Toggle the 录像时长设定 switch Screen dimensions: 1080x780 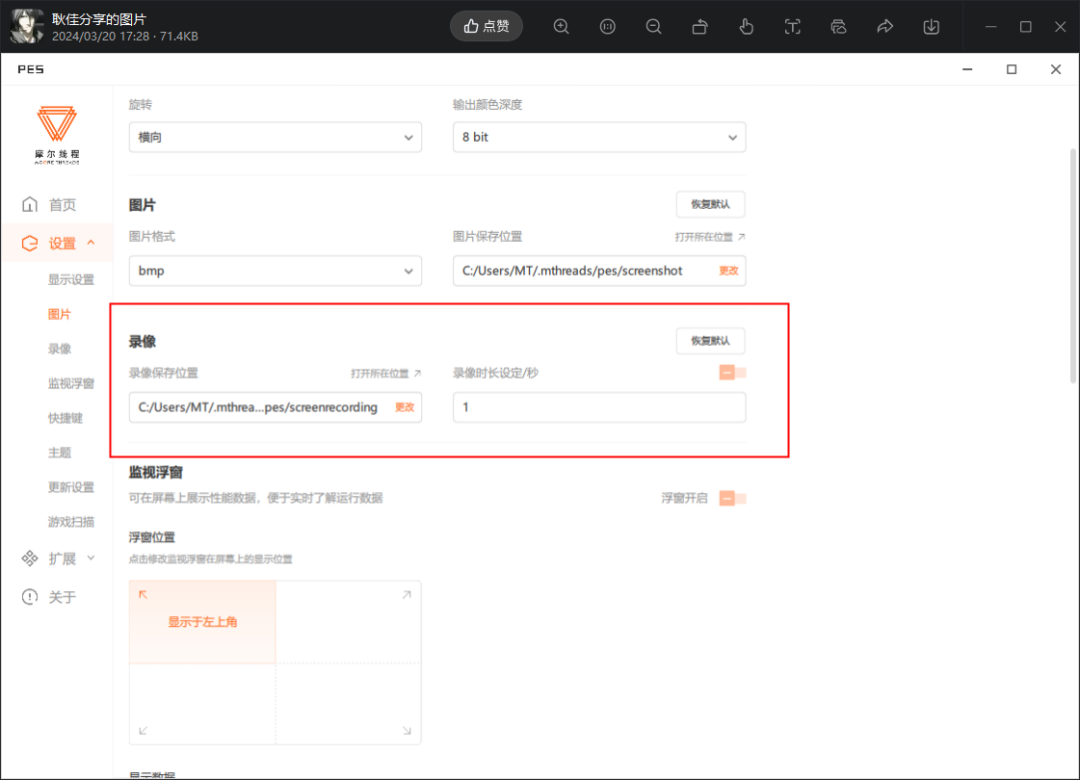point(733,373)
